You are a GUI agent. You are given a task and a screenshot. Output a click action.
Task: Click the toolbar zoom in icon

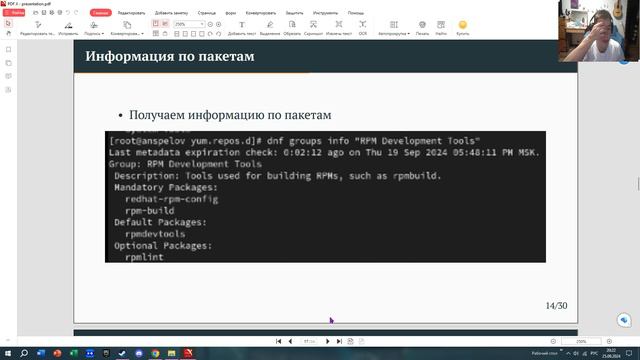coord(219,24)
